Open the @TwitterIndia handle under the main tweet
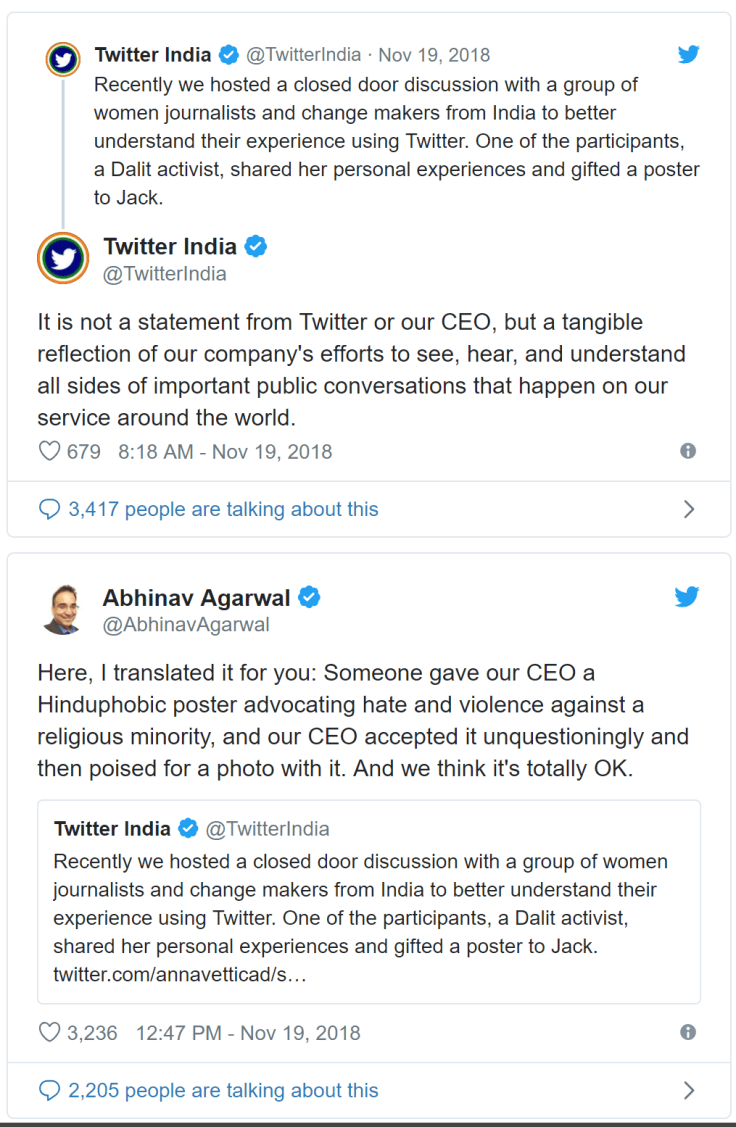This screenshot has width=736, height=1127. pos(165,274)
